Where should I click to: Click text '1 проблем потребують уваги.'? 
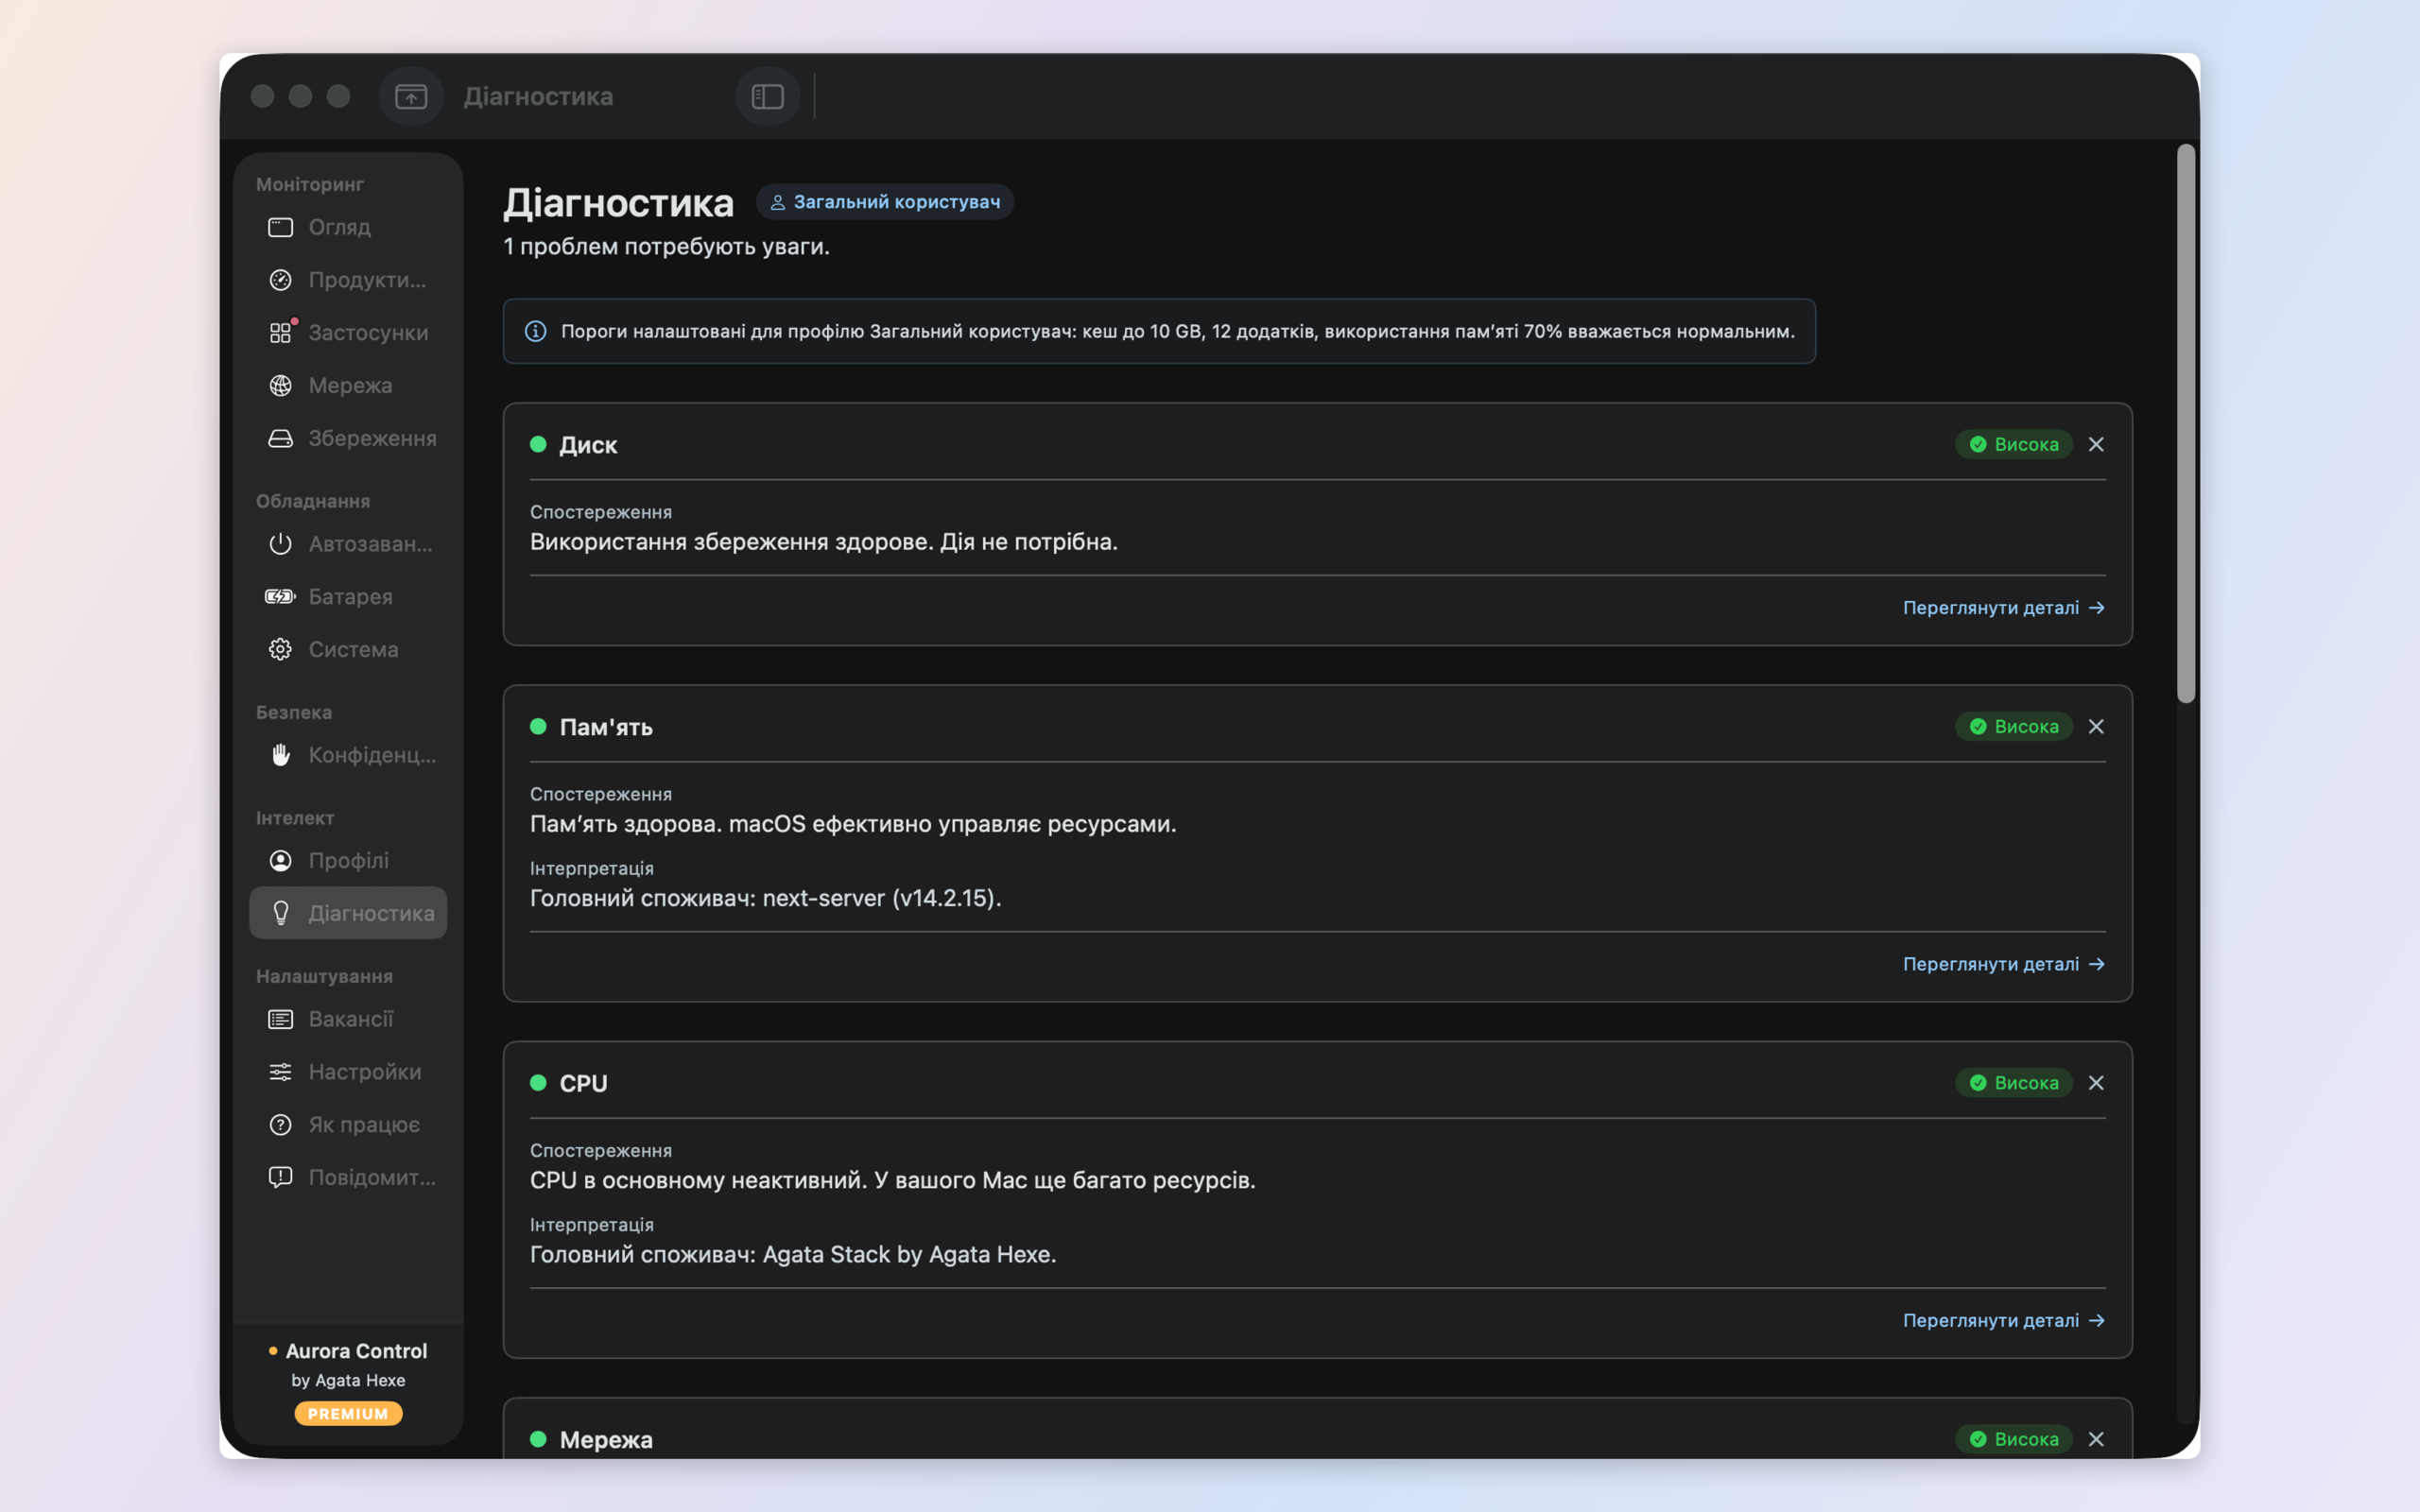tap(666, 247)
